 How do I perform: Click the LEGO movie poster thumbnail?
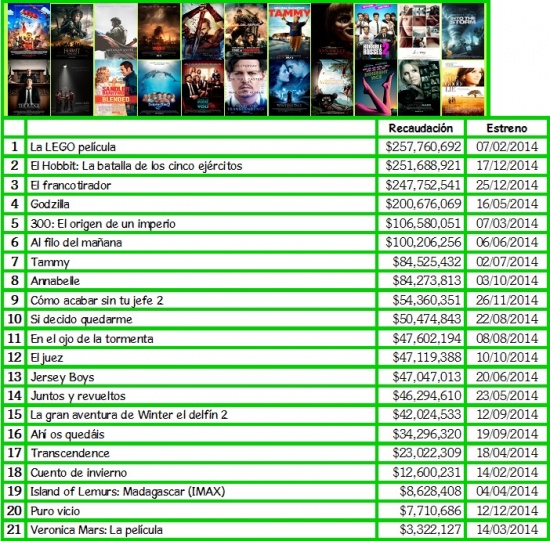pyautogui.click(x=29, y=31)
